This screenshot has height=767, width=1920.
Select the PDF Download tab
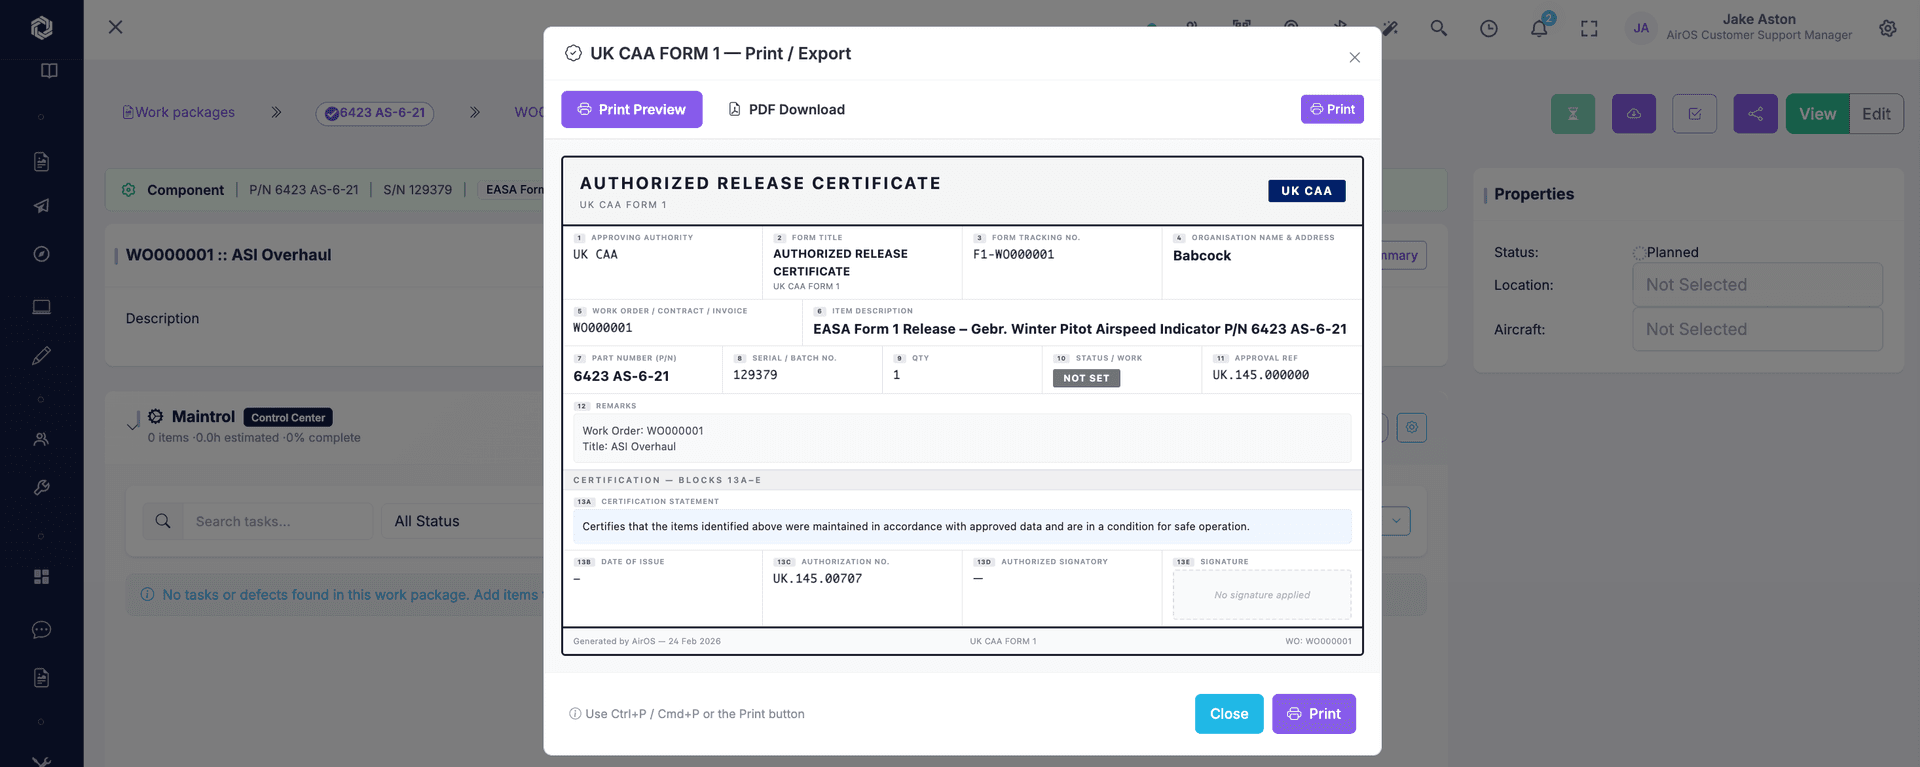click(786, 109)
